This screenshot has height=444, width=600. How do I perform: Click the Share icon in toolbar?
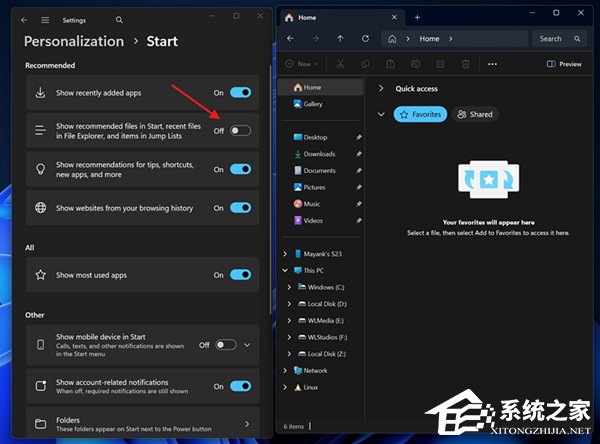tap(440, 64)
